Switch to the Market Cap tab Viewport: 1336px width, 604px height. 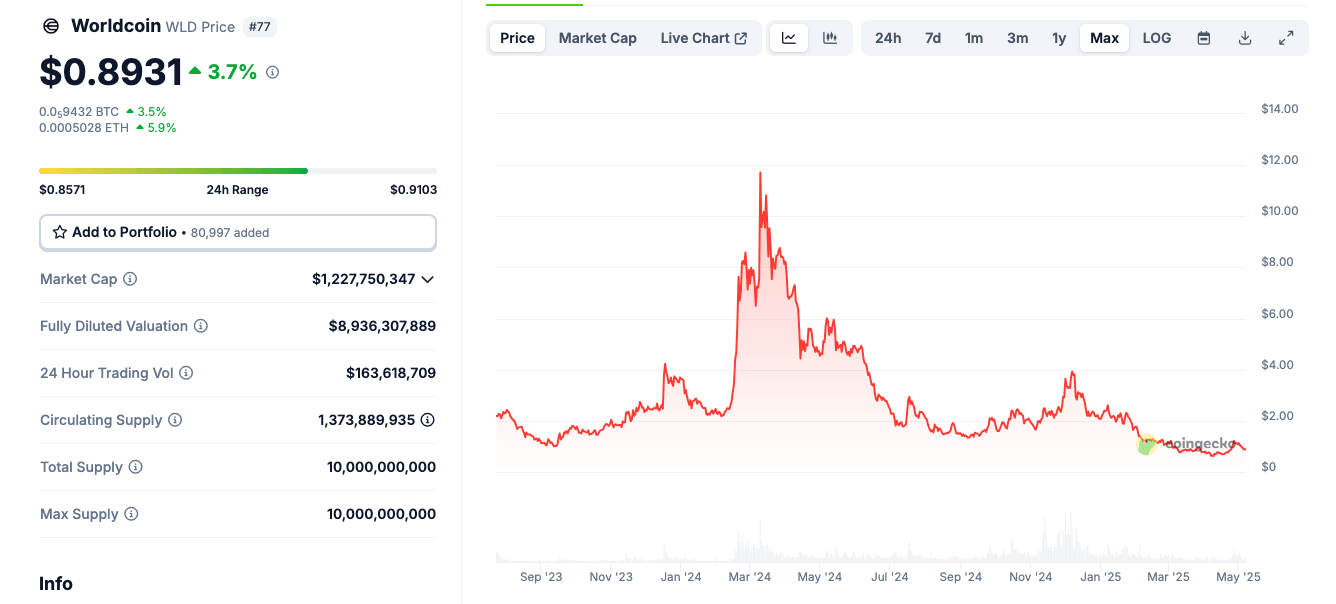(x=597, y=37)
